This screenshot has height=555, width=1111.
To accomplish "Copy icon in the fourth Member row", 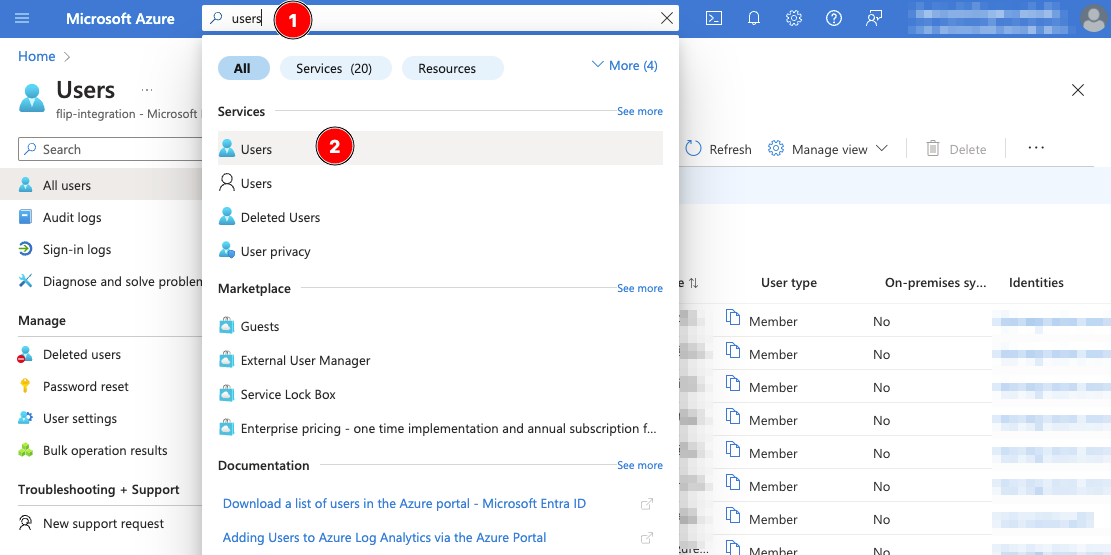I will coord(733,417).
